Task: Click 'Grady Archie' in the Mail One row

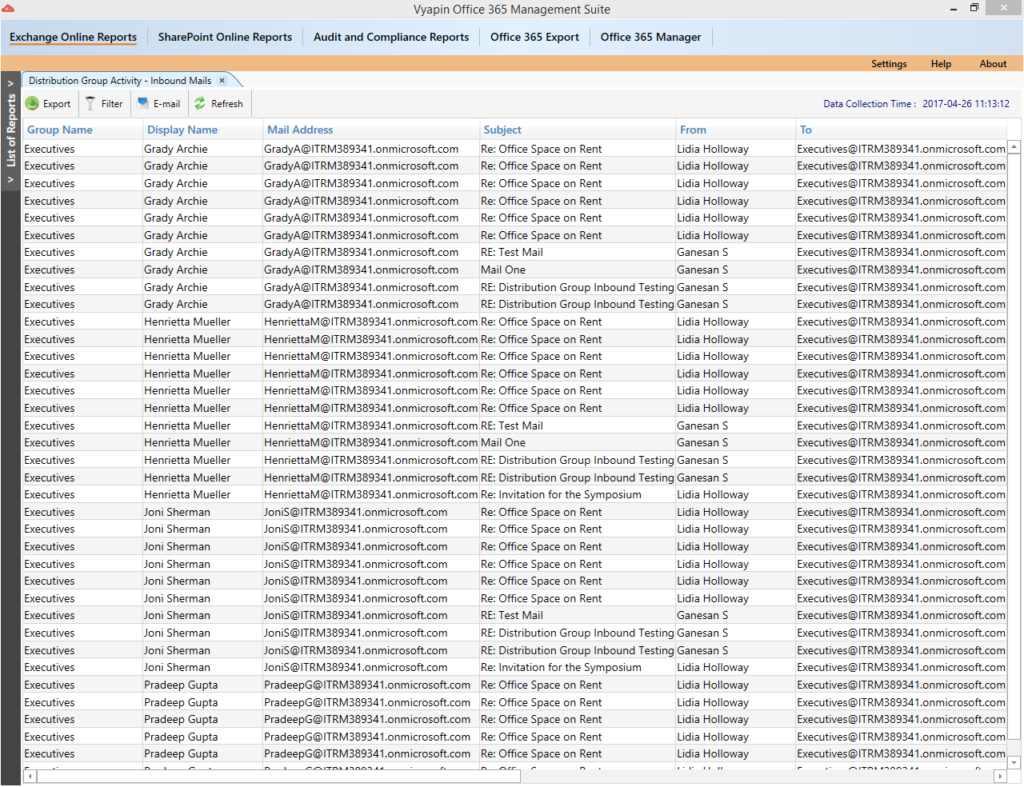Action: point(176,270)
